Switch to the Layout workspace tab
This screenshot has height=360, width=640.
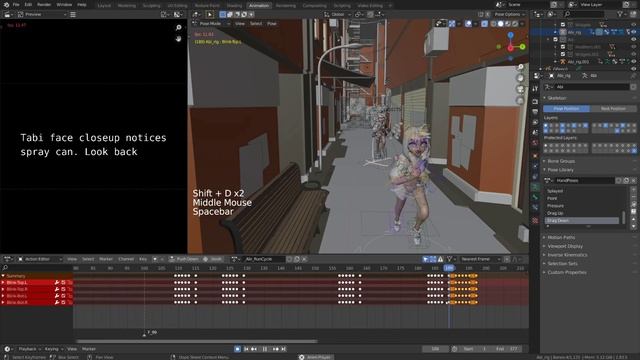(x=104, y=6)
